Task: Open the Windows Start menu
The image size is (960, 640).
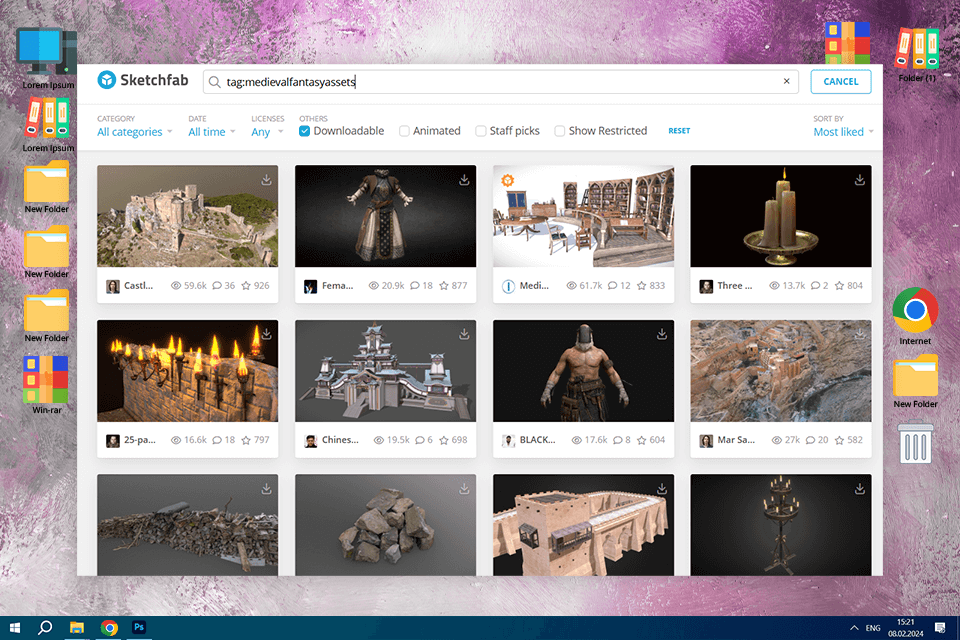Action: (15, 628)
